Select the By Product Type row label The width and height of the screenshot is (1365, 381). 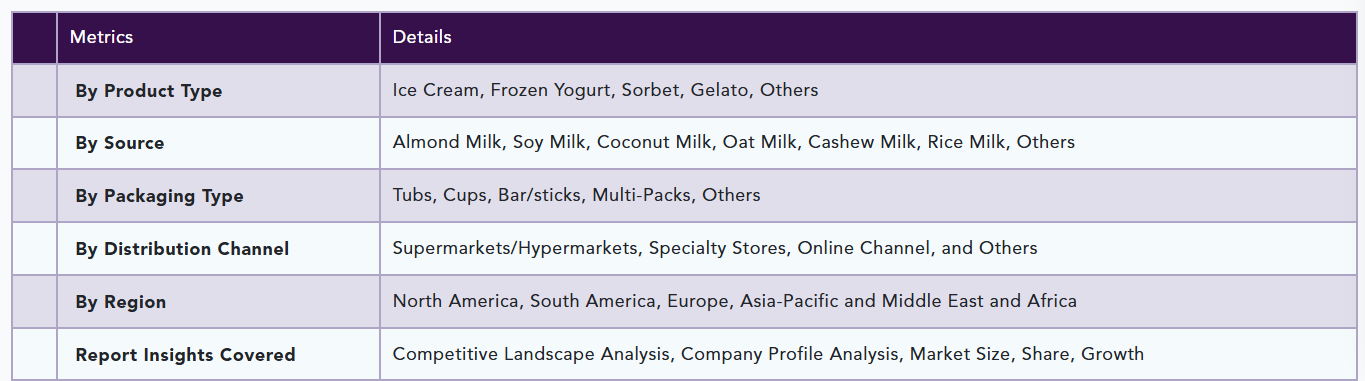[x=149, y=91]
